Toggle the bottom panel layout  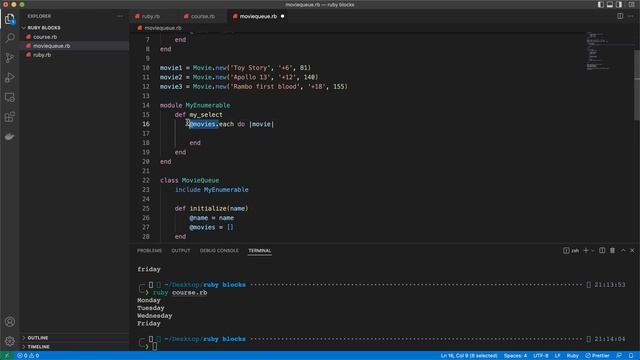[610, 4]
